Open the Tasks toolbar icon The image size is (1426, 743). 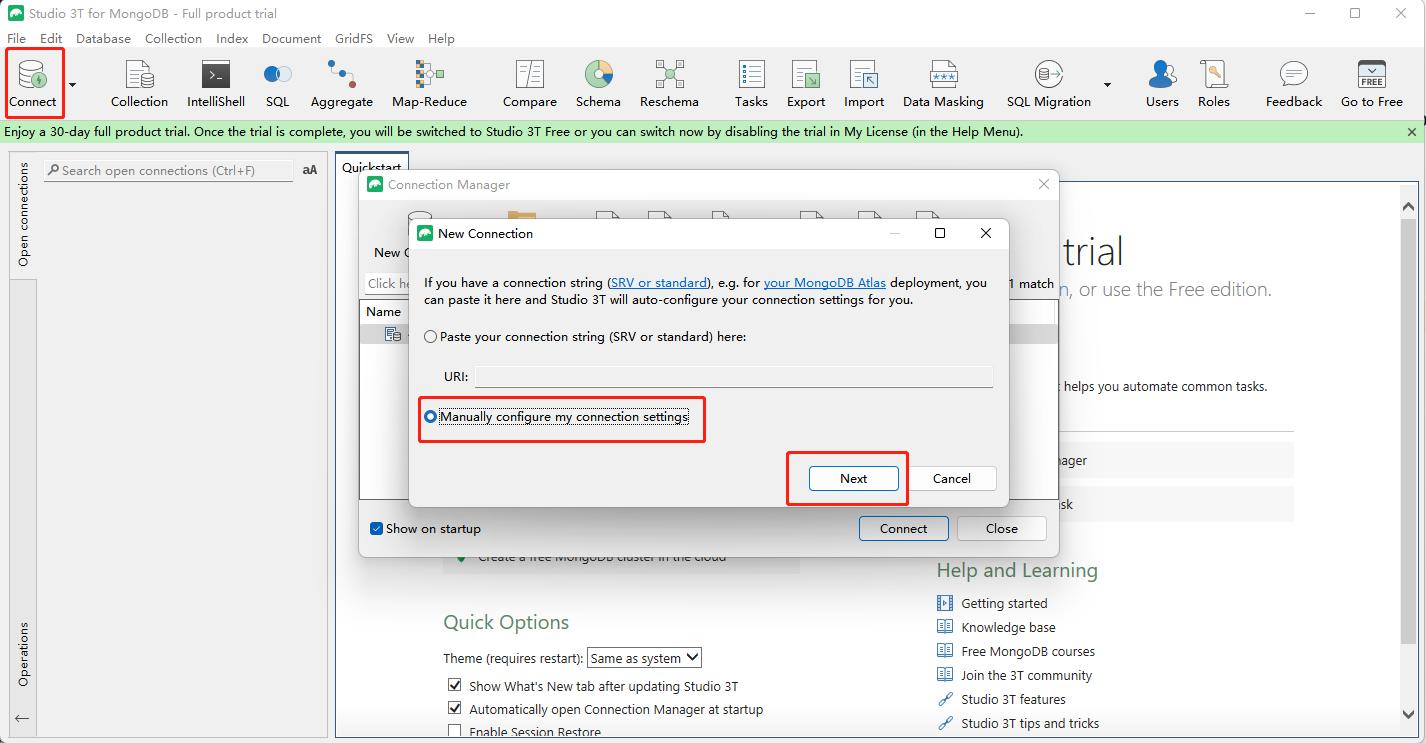tap(751, 83)
